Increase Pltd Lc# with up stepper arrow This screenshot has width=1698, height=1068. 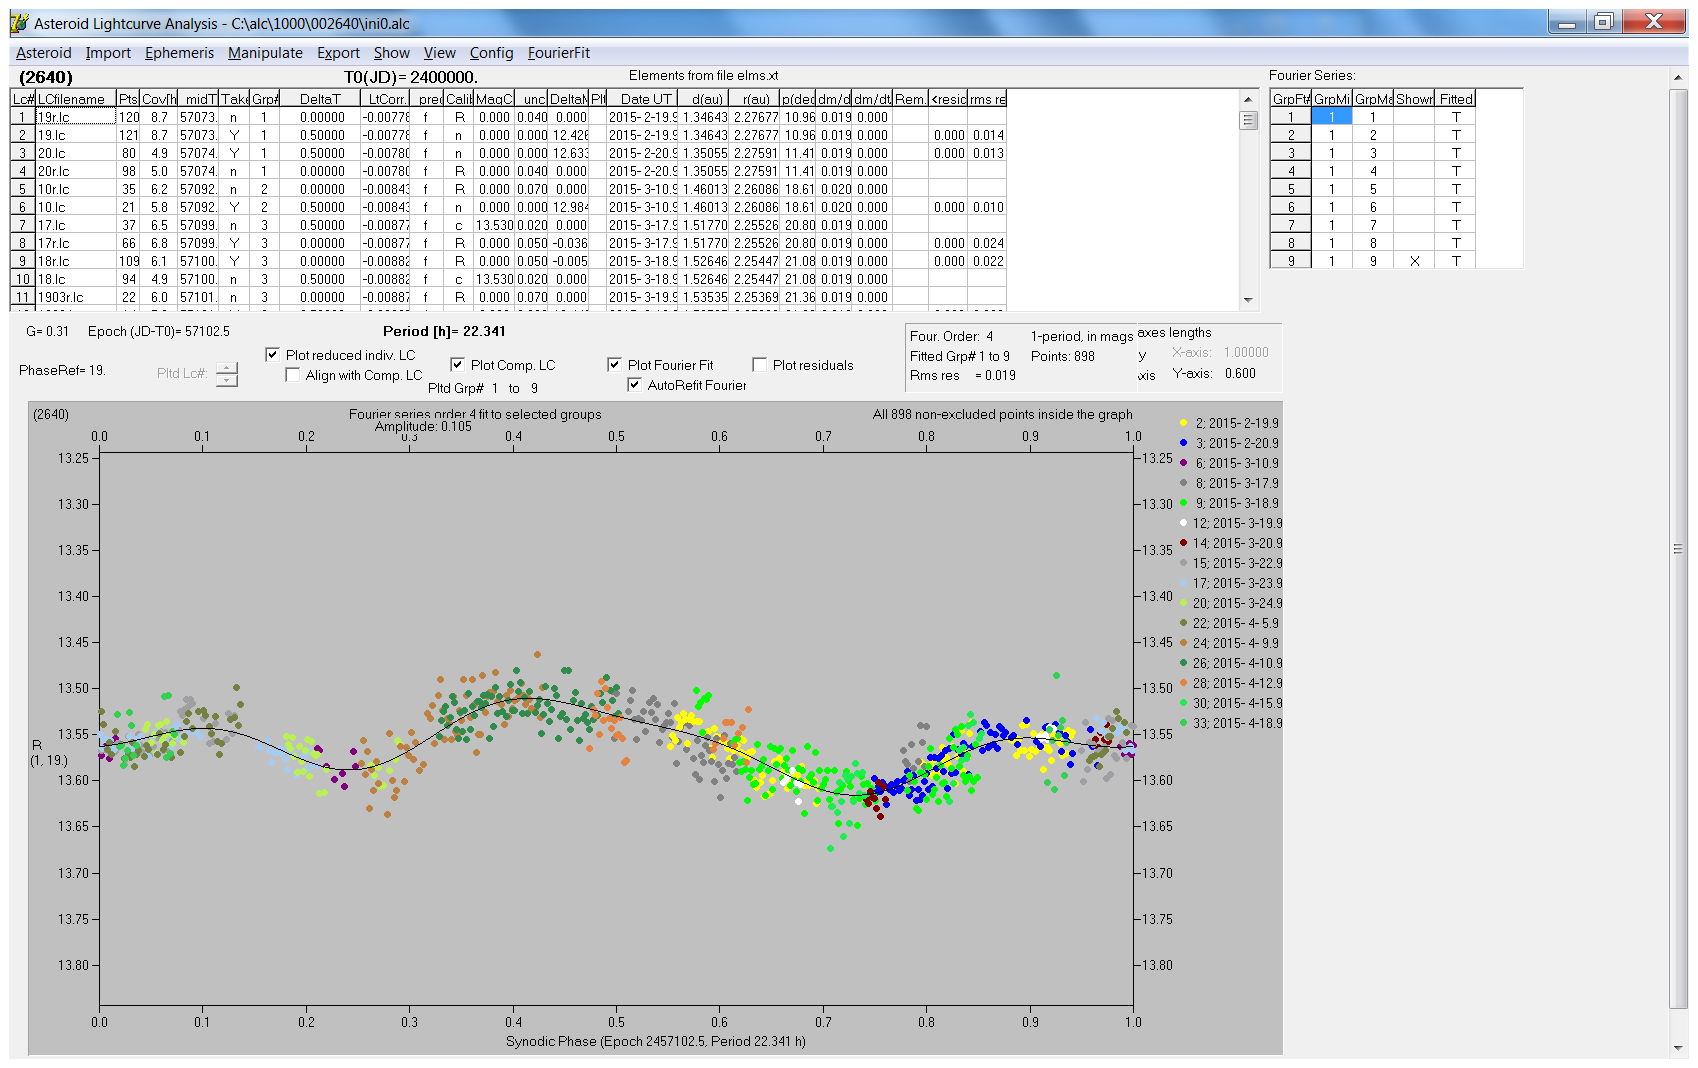coord(227,367)
